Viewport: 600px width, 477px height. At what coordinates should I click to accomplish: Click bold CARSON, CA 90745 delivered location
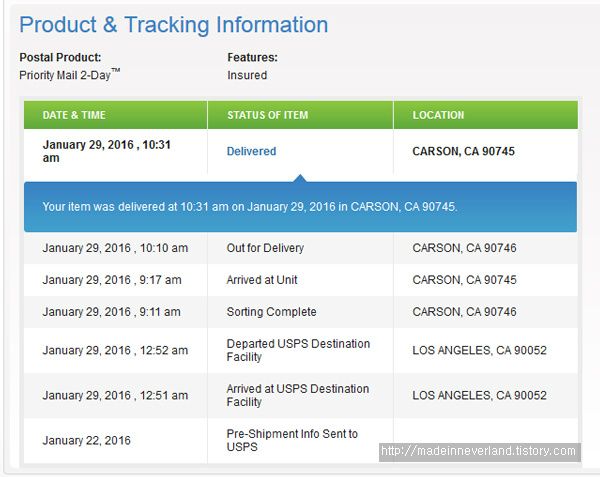coord(463,151)
